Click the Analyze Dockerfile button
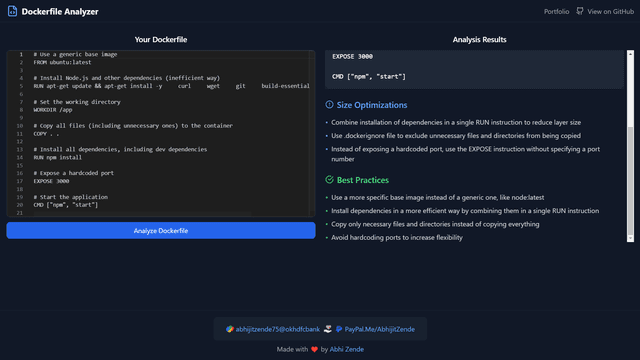Viewport: 640px width, 360px height. (x=161, y=231)
